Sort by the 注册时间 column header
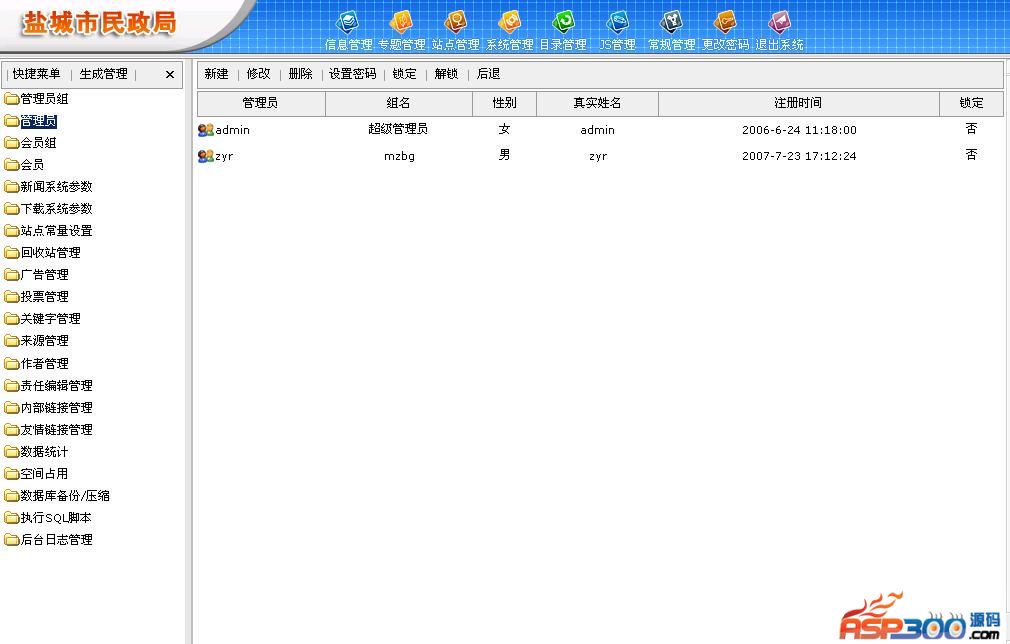 797,103
